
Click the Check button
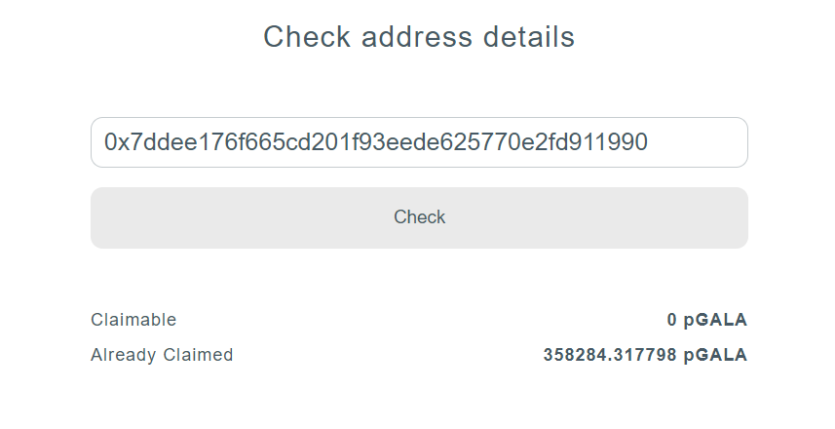419,217
